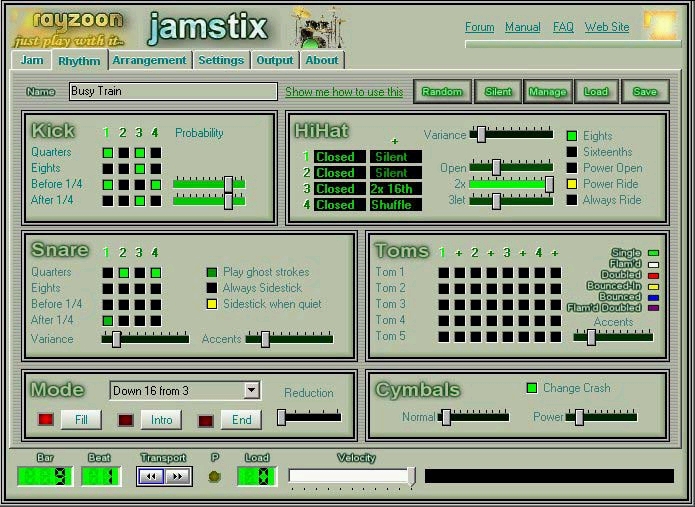
Task: Toggle Change Crash checkbox
Action: tap(532, 388)
